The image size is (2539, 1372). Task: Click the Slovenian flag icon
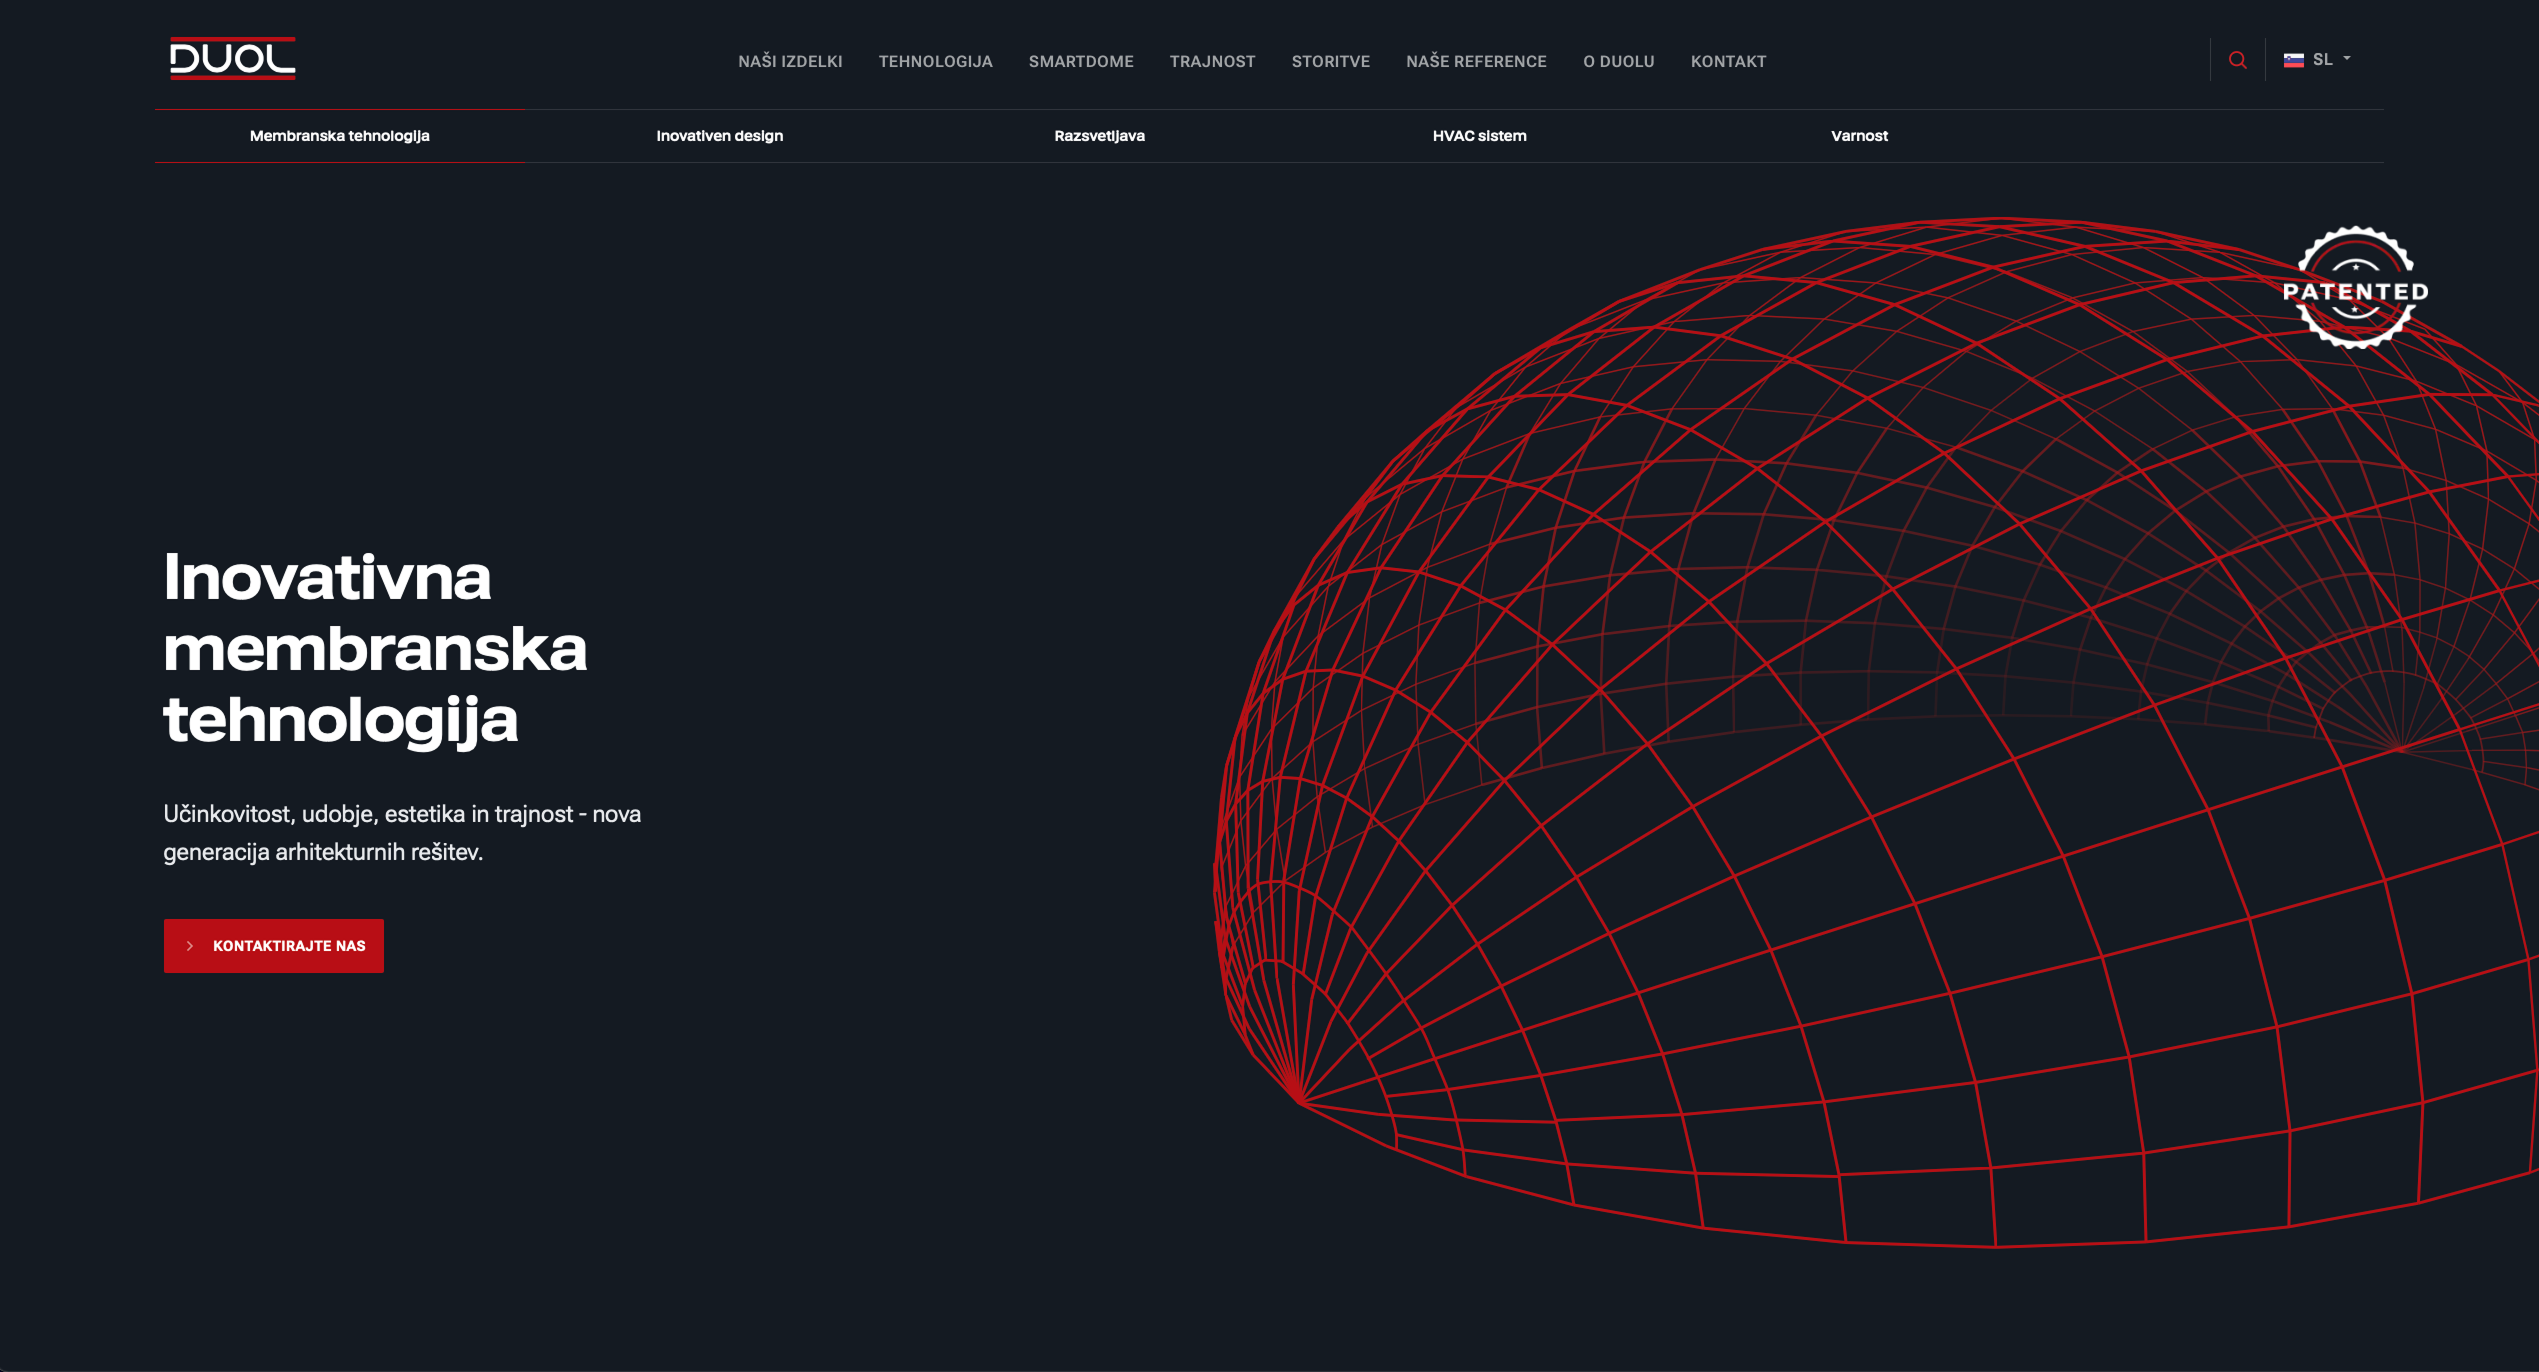[x=2293, y=60]
